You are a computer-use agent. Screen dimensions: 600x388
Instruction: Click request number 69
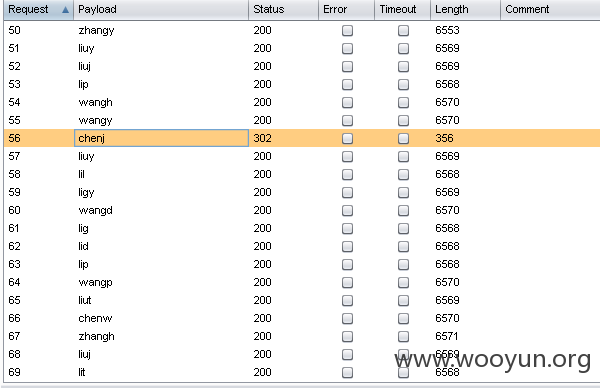(14, 372)
